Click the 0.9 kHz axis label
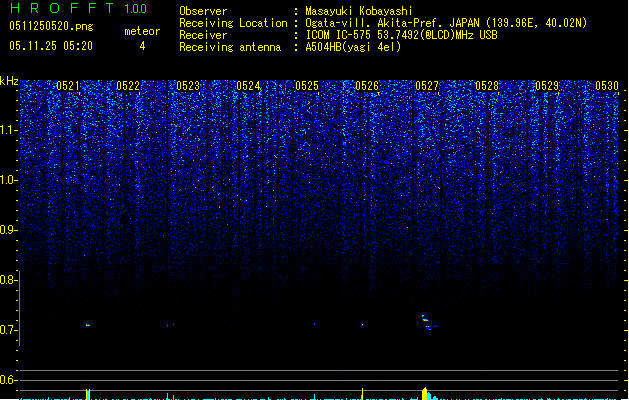Viewport: 629px width, 400px height. tap(9, 230)
